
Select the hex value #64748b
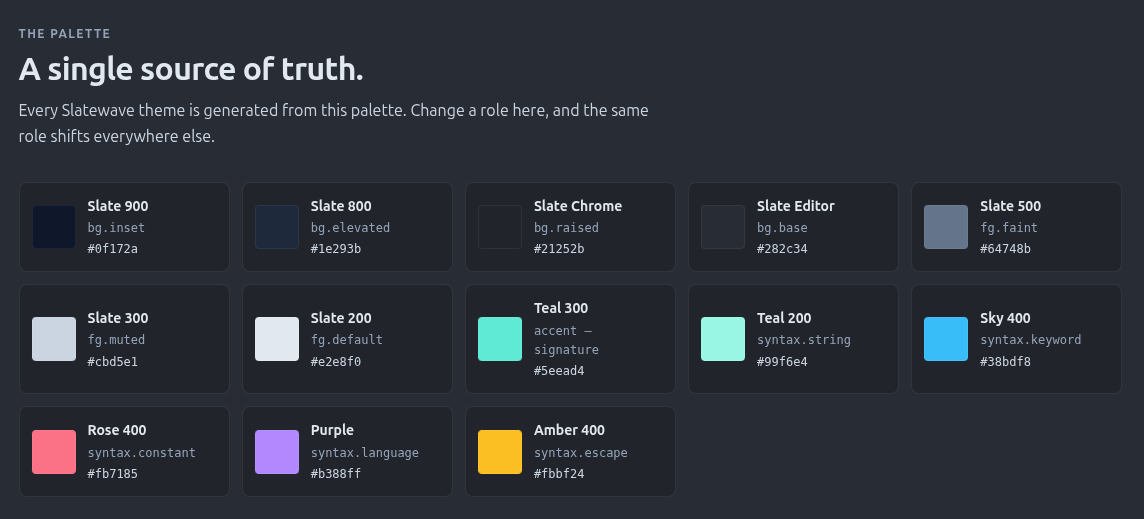pos(1005,249)
